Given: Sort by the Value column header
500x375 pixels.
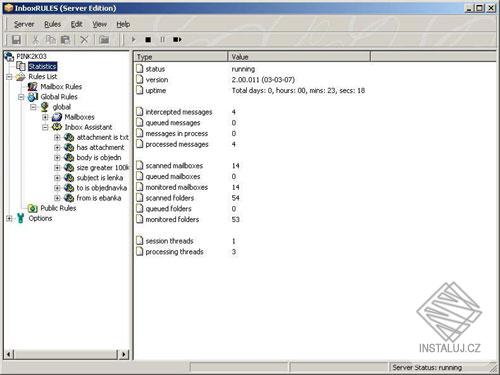Looking at the screenshot, I should tap(299, 57).
